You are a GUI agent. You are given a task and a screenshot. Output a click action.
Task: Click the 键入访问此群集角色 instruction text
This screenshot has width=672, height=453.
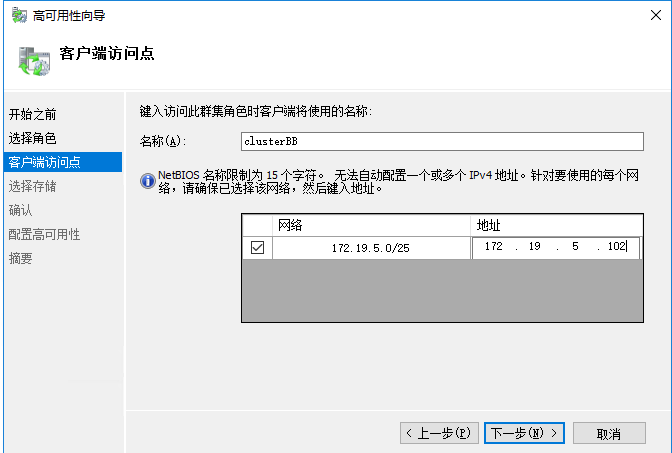click(256, 111)
